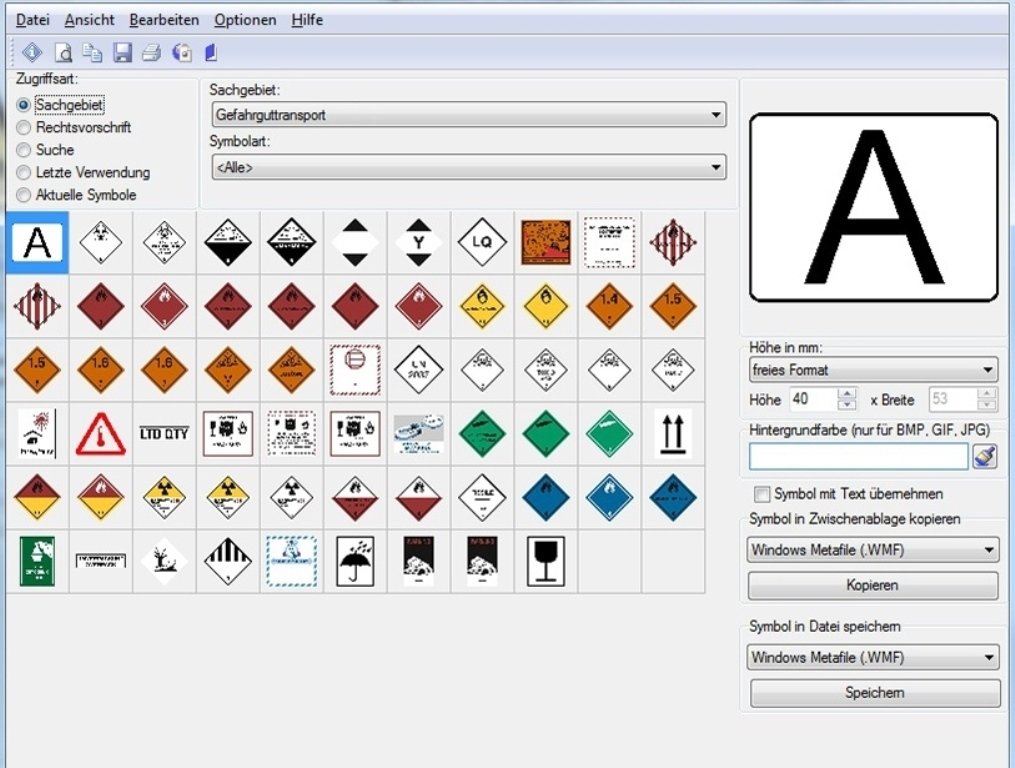Select the umbrella keep-dry symbol
1015x768 pixels.
pos(355,561)
